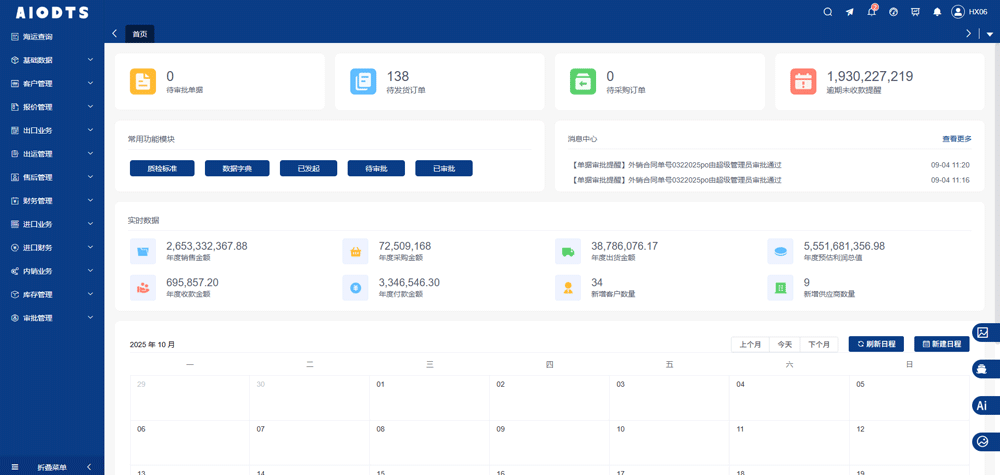The image size is (1000, 475).
Task: Open the floating Ai assistant button
Action: tap(983, 405)
